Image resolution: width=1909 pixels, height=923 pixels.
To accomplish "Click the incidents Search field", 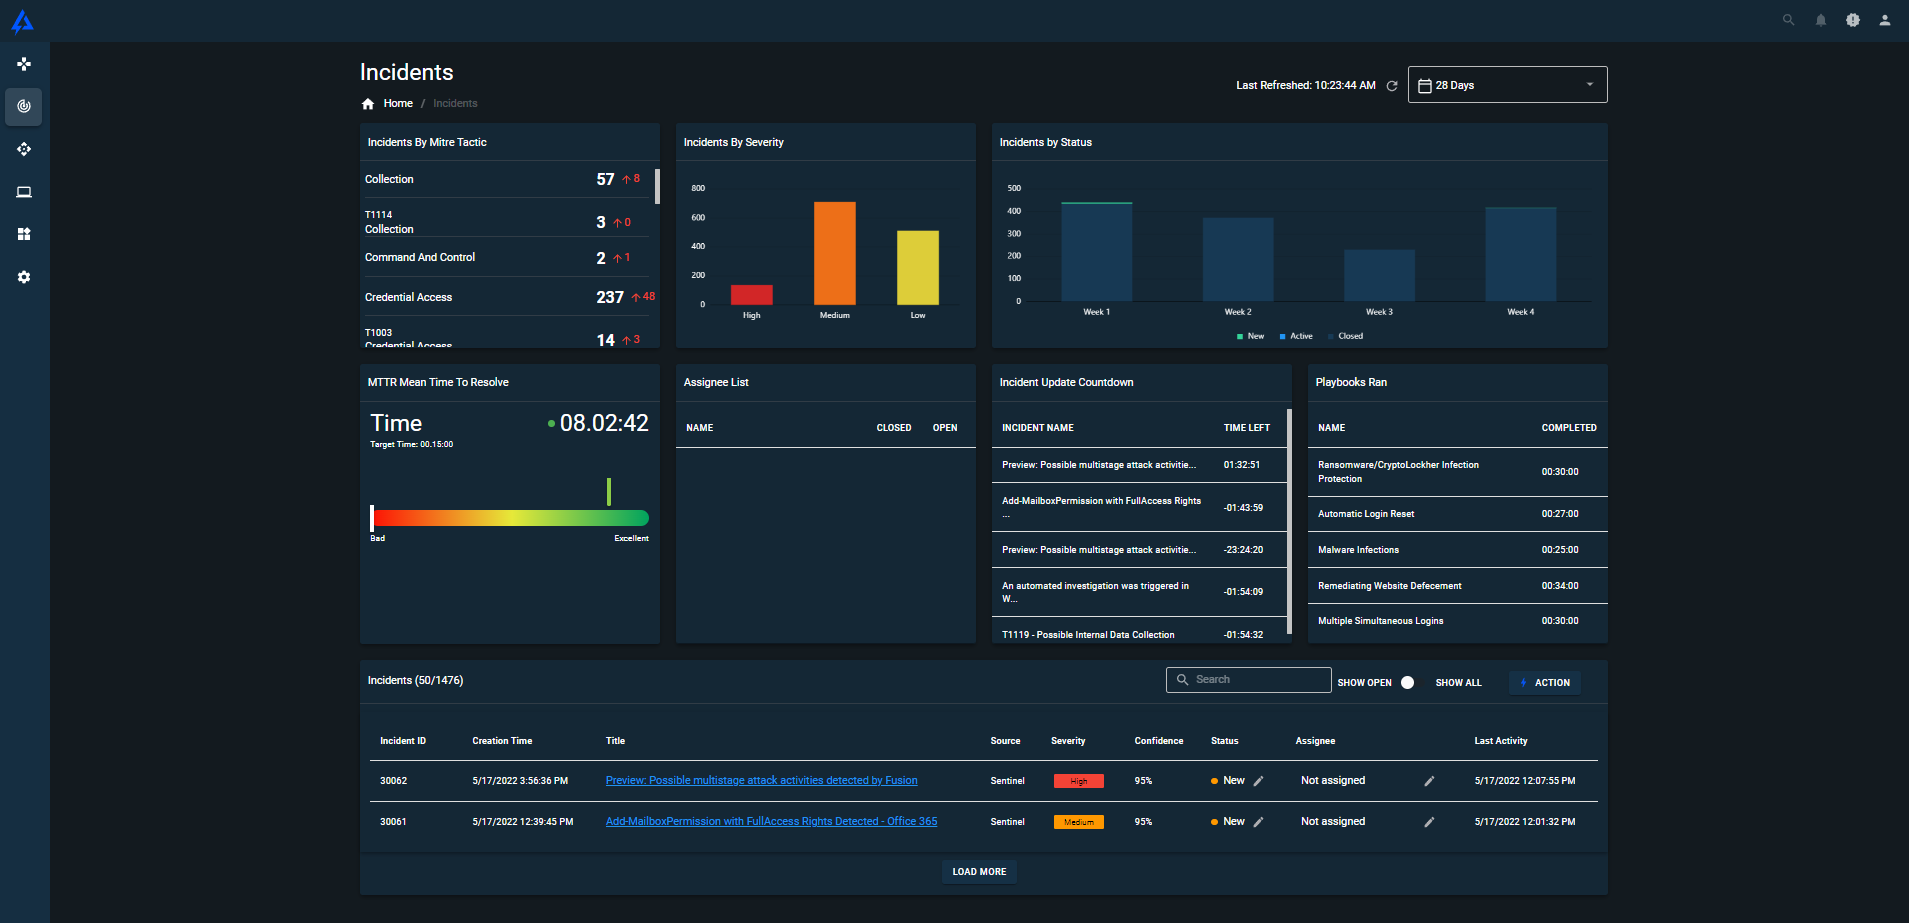I will 1248,680.
